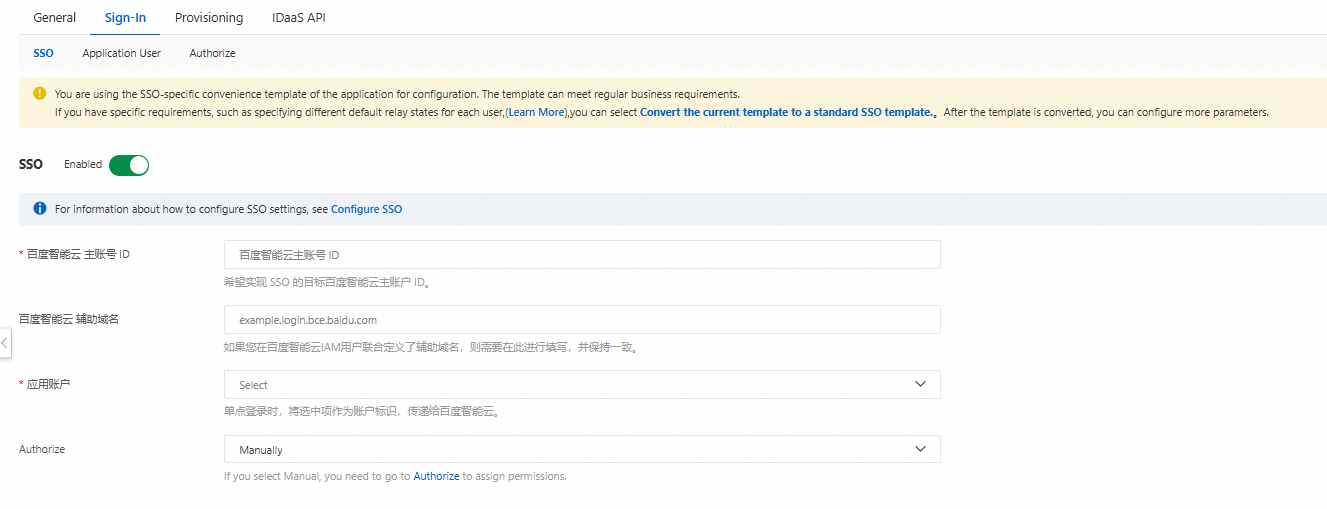Click the Authorize field label

(x=42, y=449)
